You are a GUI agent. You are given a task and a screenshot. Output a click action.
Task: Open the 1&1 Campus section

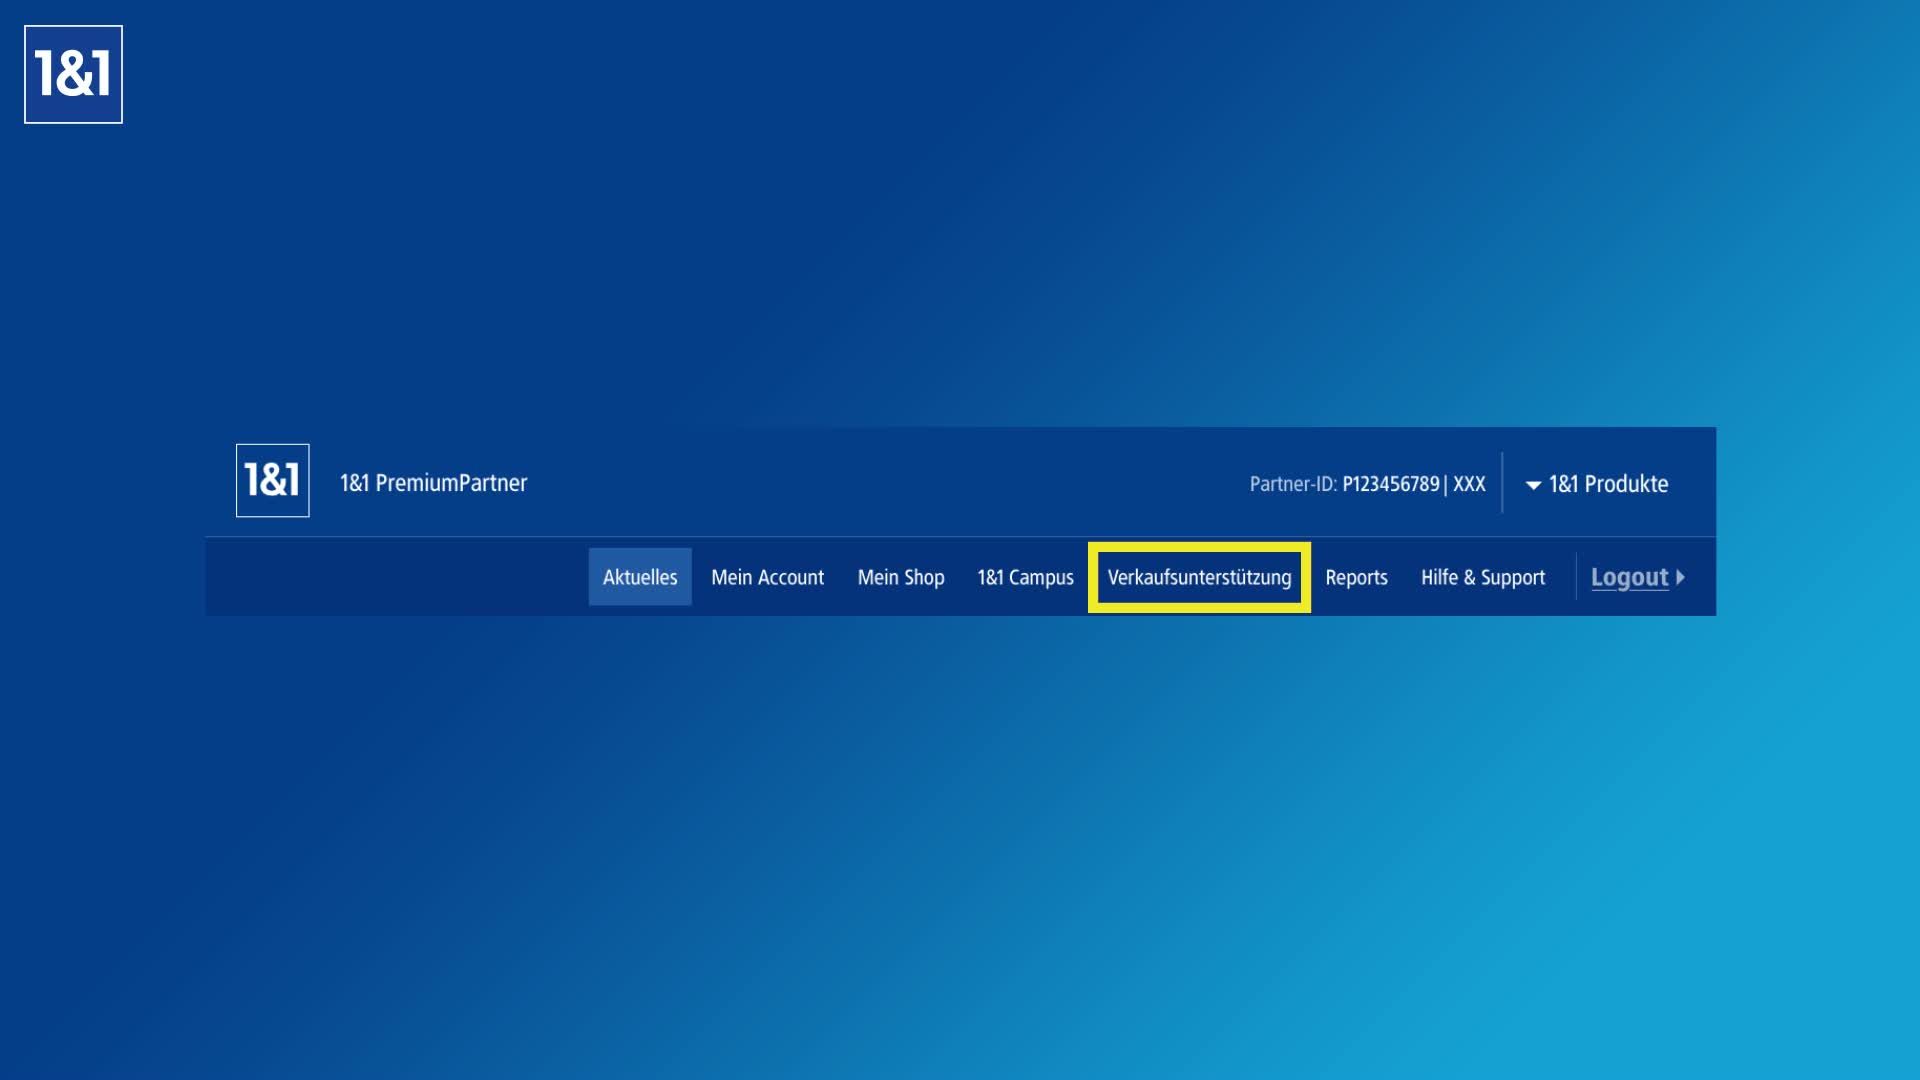[x=1025, y=578]
